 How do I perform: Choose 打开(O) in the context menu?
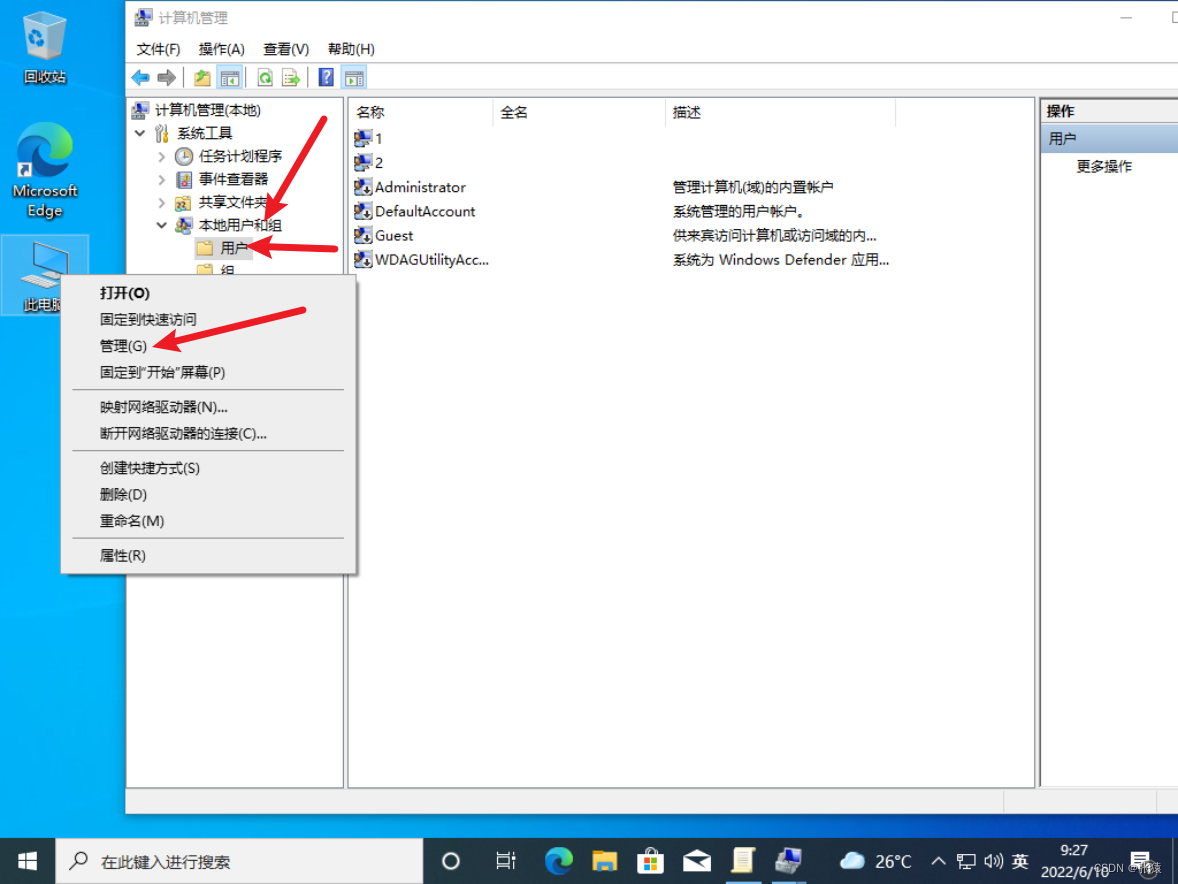pos(208,293)
